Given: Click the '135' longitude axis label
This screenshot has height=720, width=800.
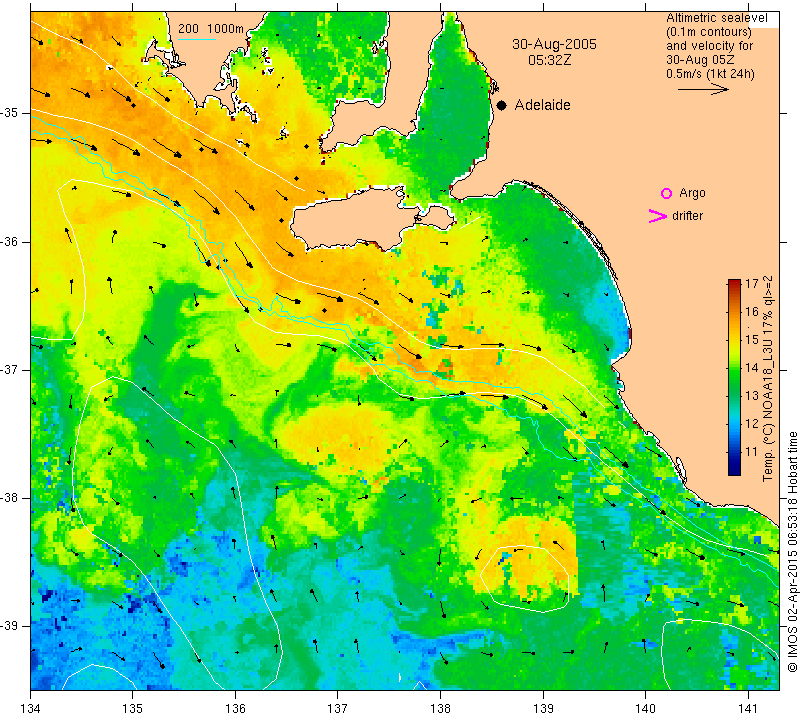Looking at the screenshot, I should 133,708.
